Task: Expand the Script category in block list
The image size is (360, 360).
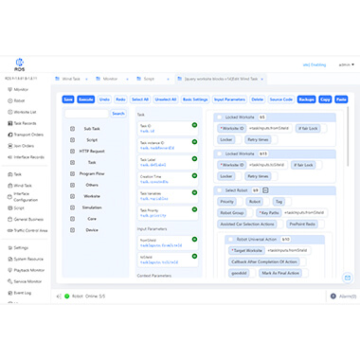Action: pos(72,140)
